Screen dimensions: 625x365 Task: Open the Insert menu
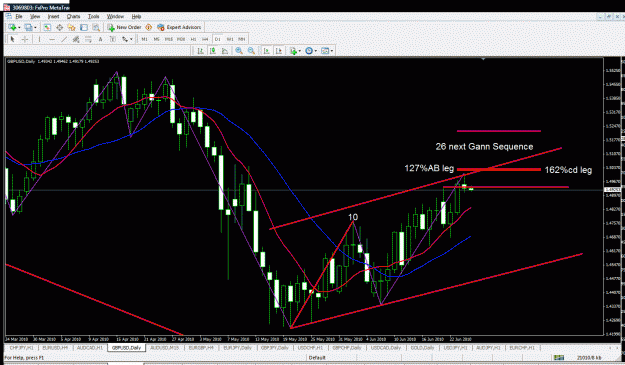tap(53, 16)
